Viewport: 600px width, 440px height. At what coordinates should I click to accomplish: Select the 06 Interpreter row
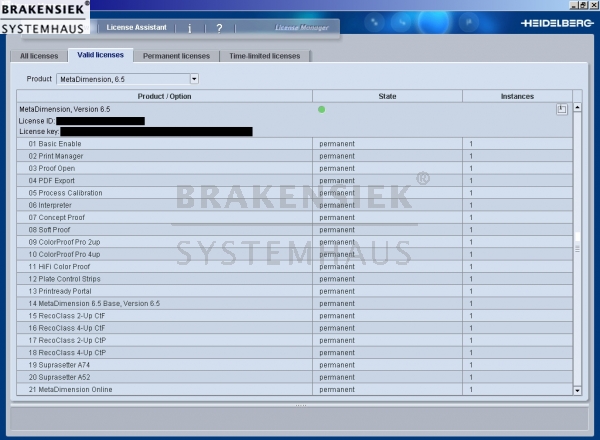click(x=295, y=205)
